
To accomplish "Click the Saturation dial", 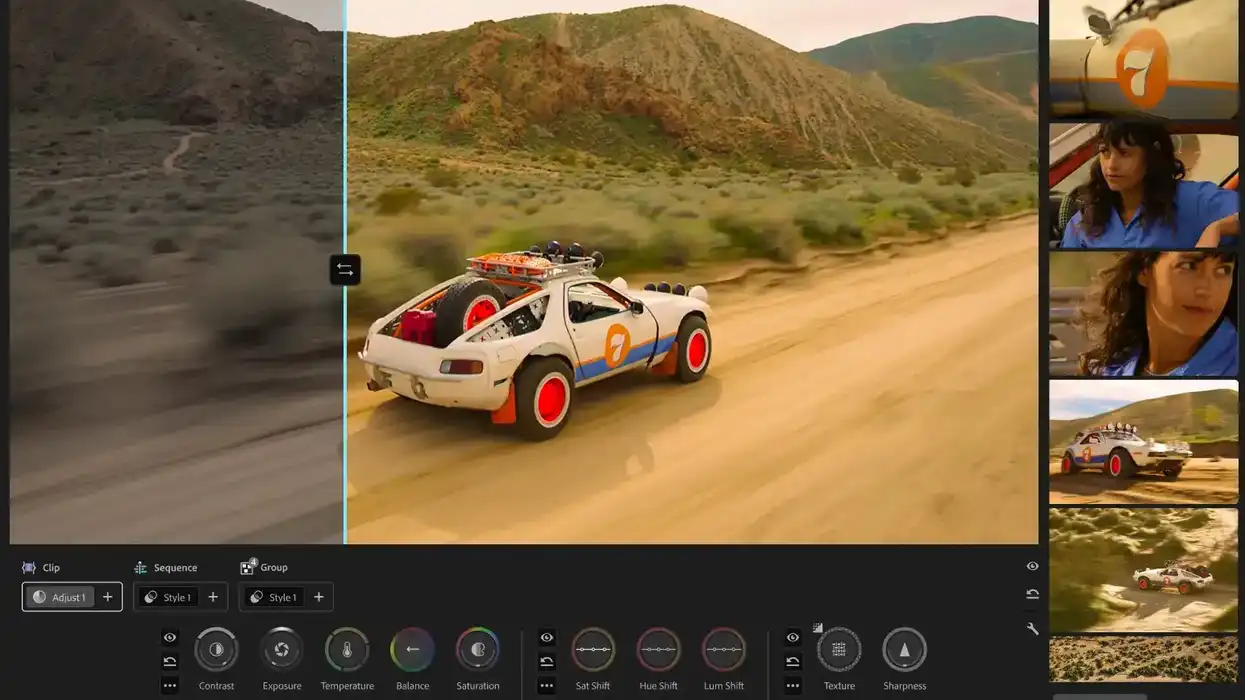I will [478, 649].
